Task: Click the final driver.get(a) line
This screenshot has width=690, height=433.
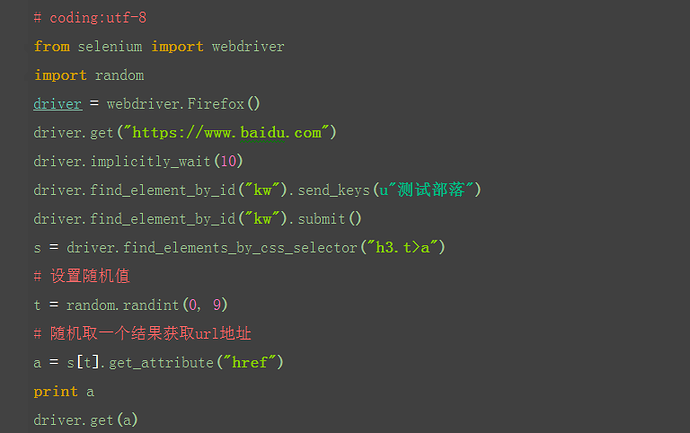Action: click(x=85, y=420)
